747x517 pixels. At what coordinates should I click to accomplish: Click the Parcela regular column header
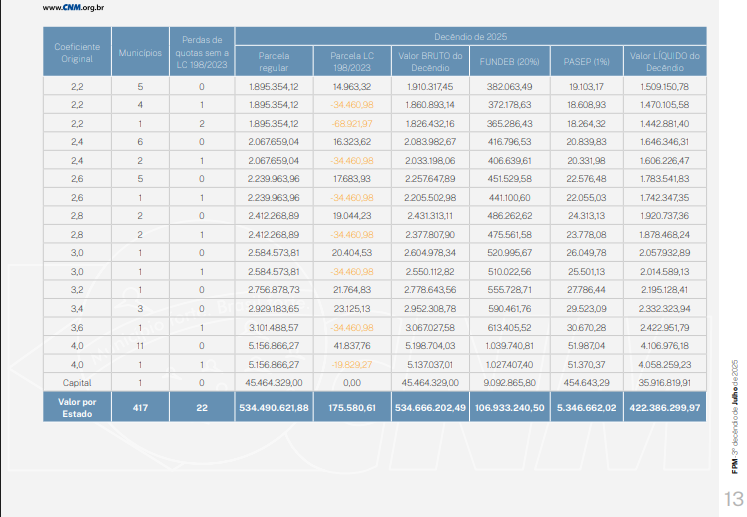274,60
